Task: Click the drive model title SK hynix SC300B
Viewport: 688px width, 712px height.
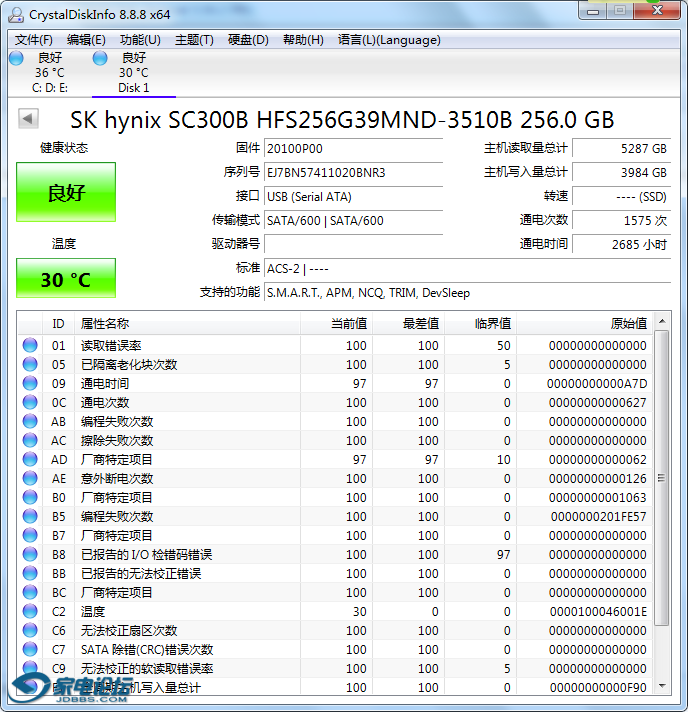Action: pos(342,120)
